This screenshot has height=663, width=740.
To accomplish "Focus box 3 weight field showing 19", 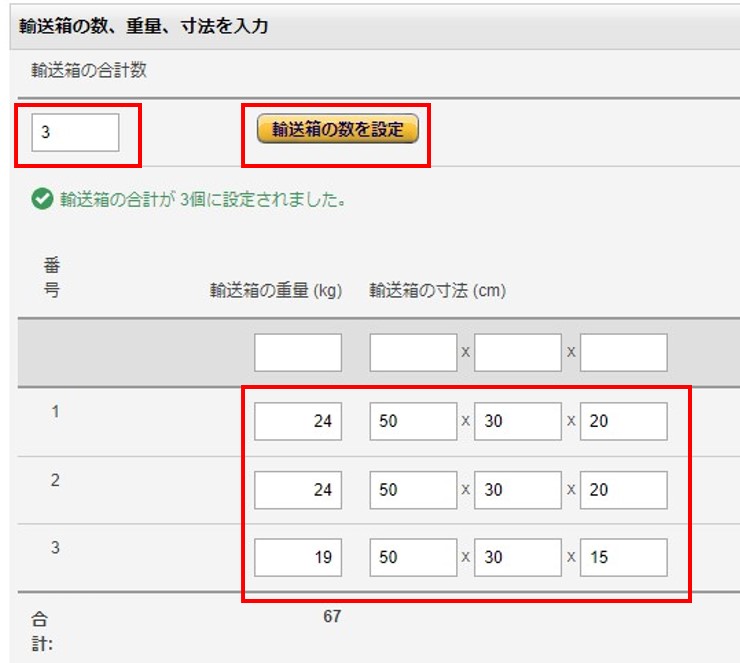I will (298, 557).
